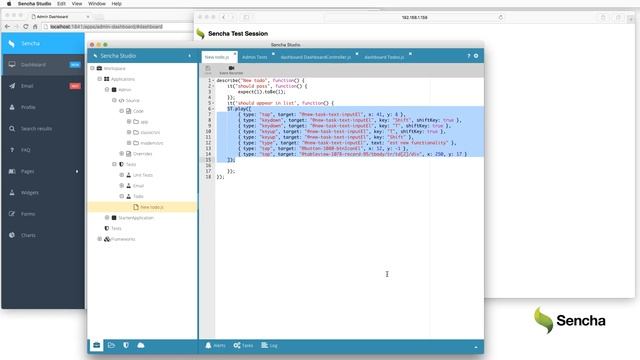Image resolution: width=640 pixels, height=360 pixels.
Task: Click back arrow in Chrome toolbar
Action: point(7,27)
